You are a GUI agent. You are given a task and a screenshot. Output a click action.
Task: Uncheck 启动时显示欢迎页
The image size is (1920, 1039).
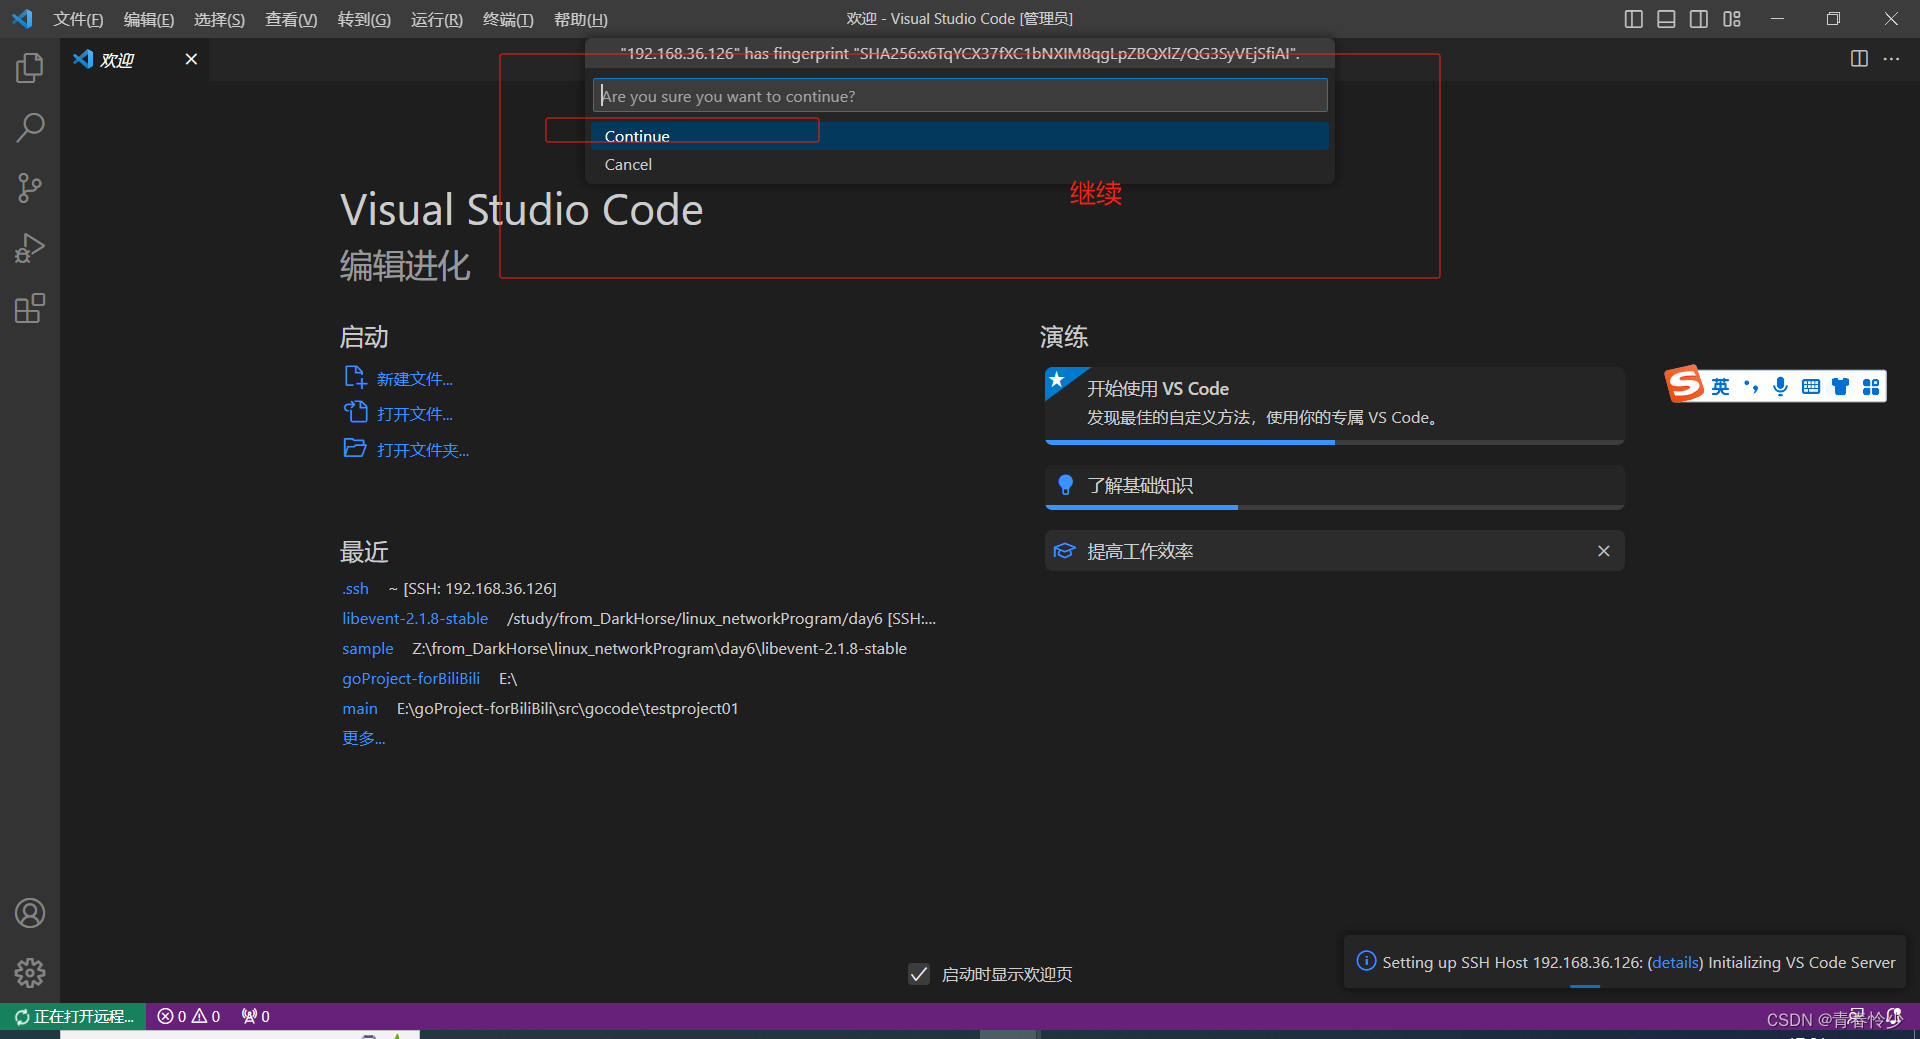pyautogui.click(x=918, y=973)
